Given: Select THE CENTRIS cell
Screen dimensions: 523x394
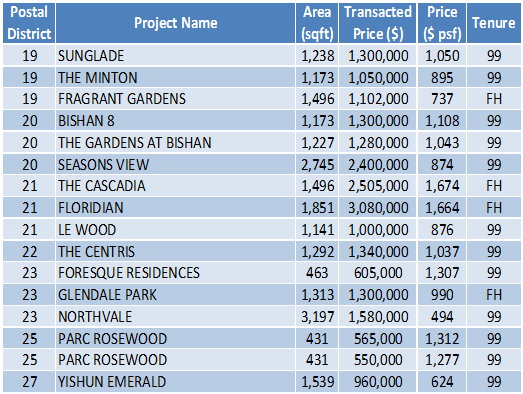Looking at the screenshot, I should 175,251.
